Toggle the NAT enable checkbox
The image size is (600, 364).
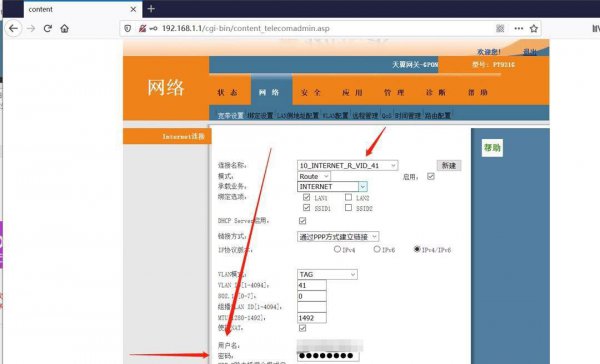302,328
